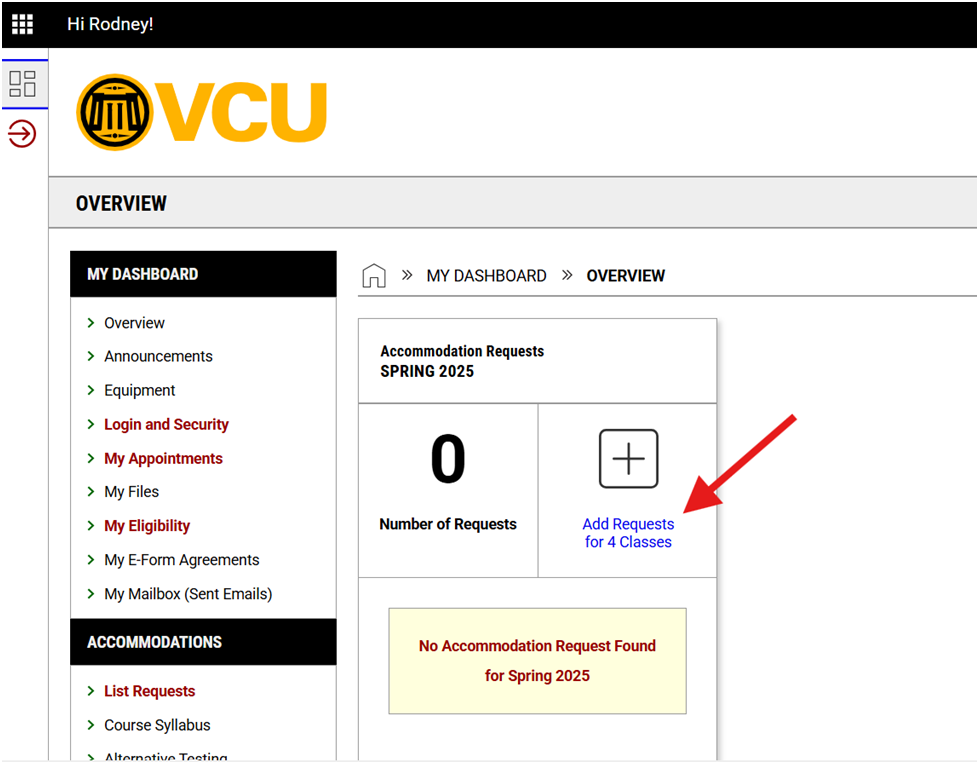Click the plus icon above Add Requests
The image size is (979, 764).
click(628, 458)
